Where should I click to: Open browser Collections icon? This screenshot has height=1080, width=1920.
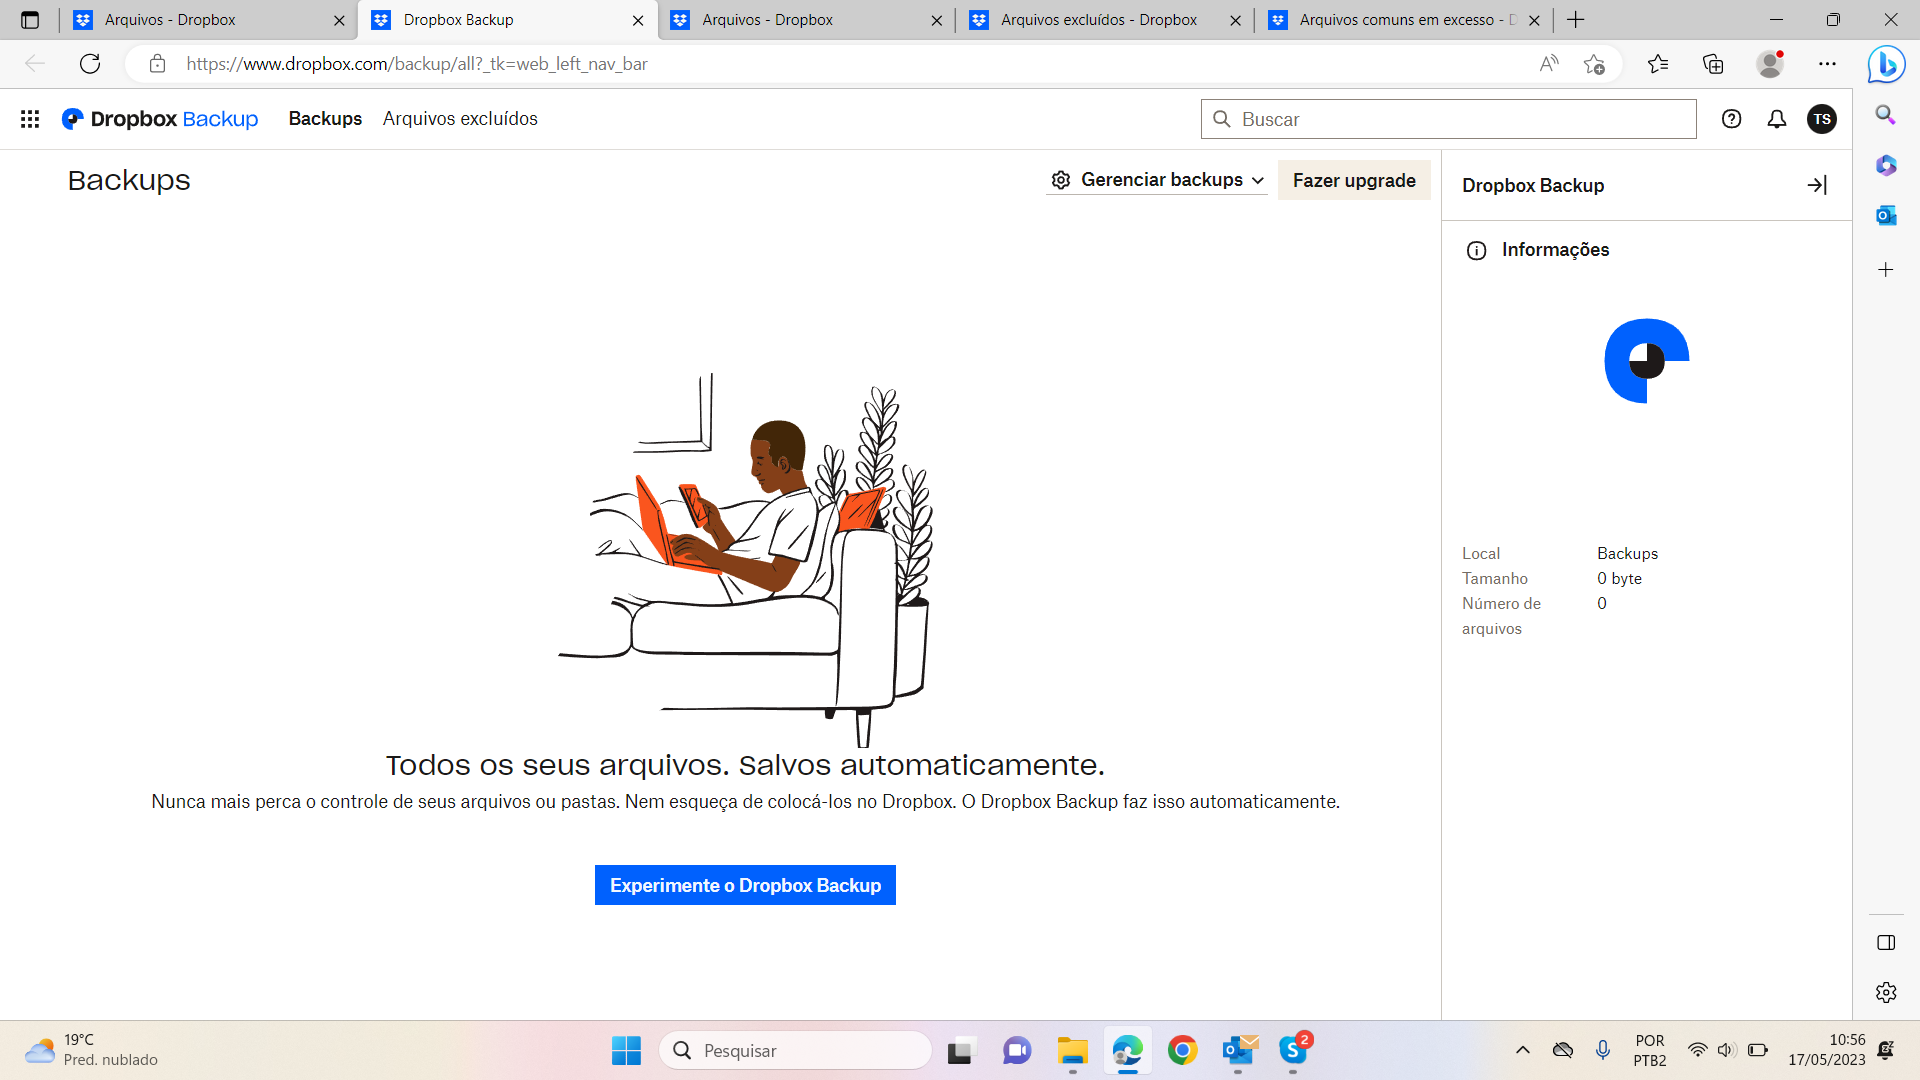coord(1713,64)
